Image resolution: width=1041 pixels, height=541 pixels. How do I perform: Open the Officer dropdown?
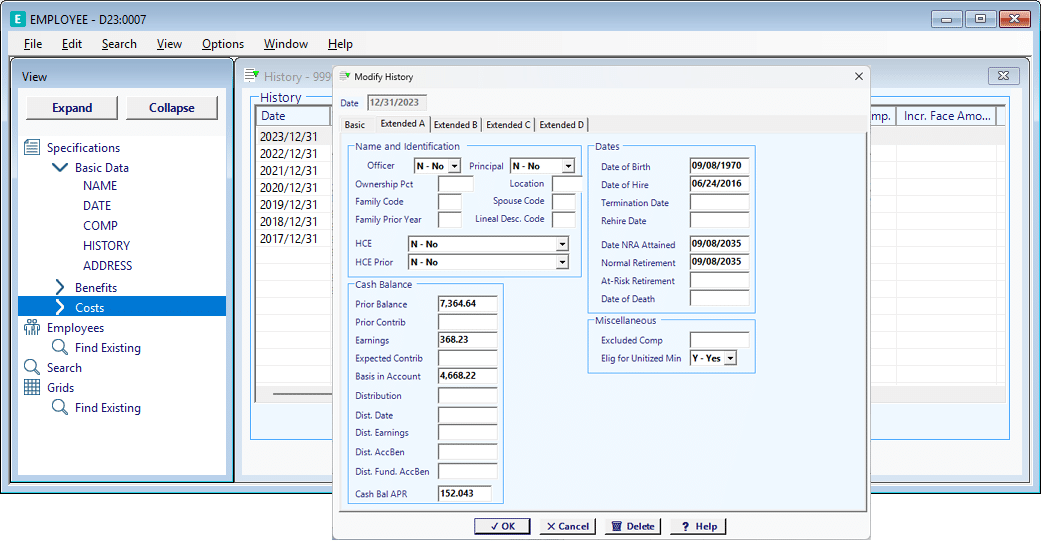click(455, 166)
